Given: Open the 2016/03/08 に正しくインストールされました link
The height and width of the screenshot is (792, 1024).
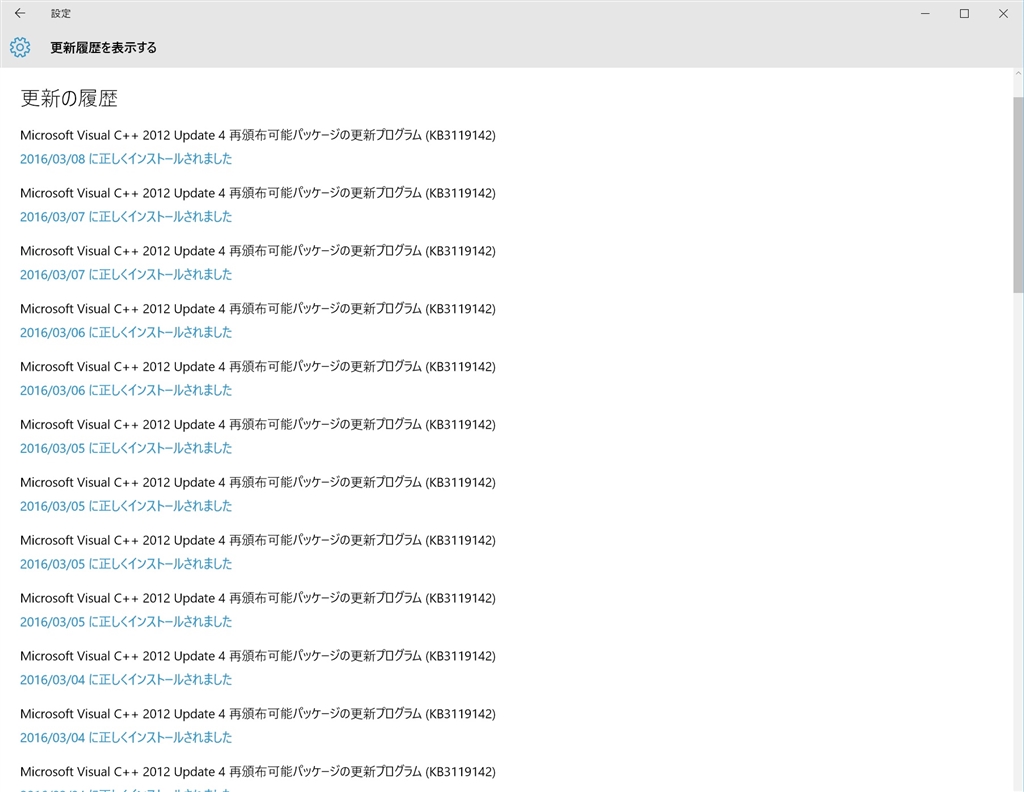Looking at the screenshot, I should tap(126, 159).
